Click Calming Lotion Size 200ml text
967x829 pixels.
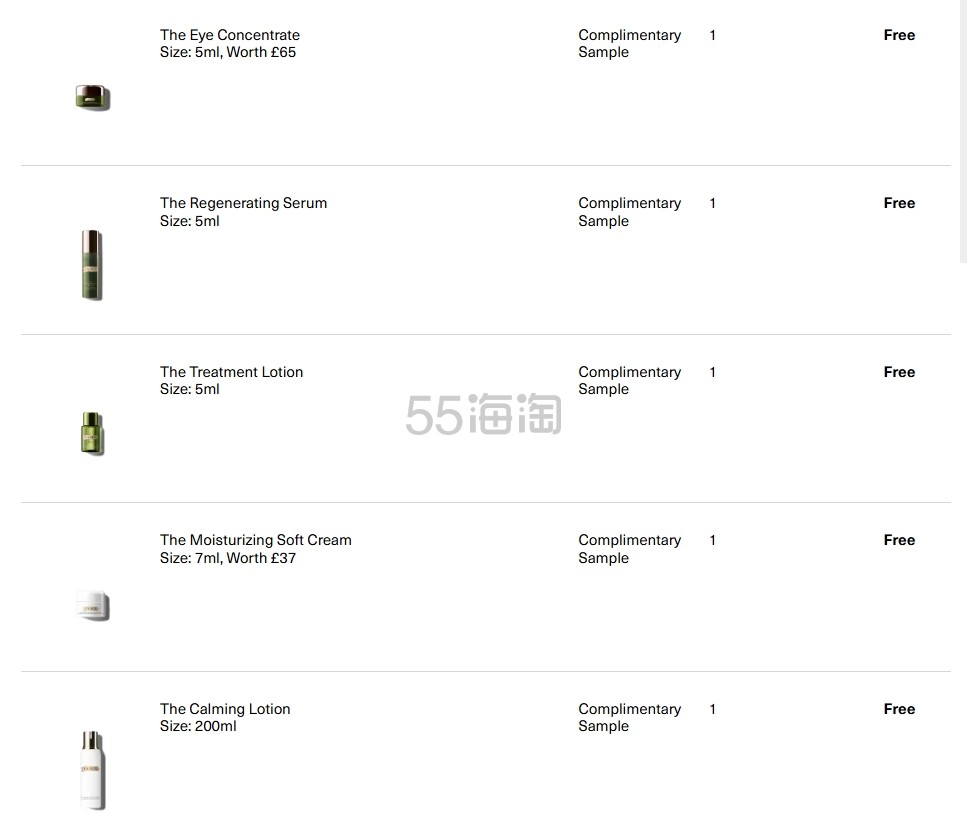pyautogui.click(x=198, y=726)
